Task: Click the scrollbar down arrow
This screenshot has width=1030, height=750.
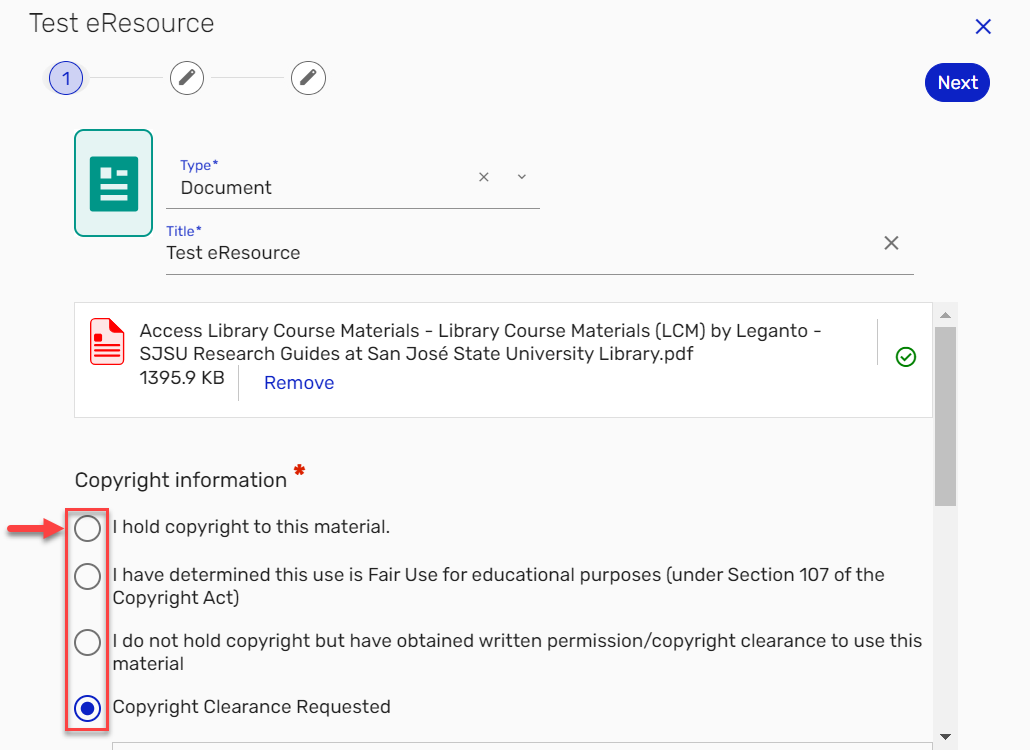Action: pos(945,736)
